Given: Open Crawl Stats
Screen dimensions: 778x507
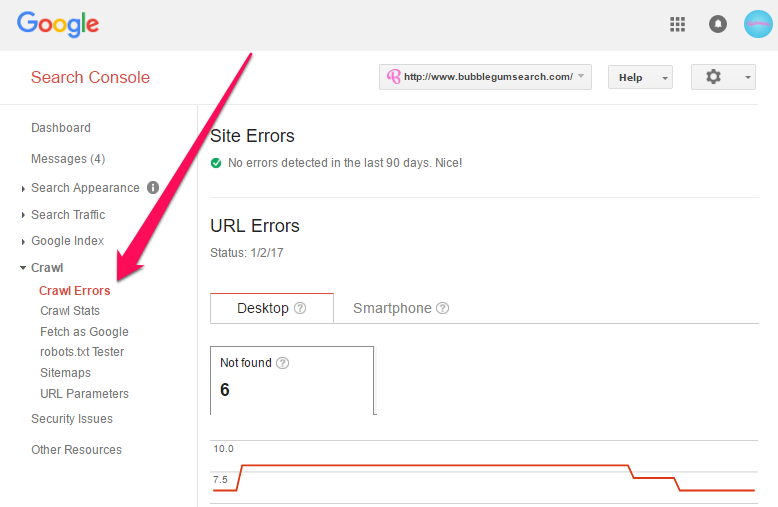Looking at the screenshot, I should 70,311.
